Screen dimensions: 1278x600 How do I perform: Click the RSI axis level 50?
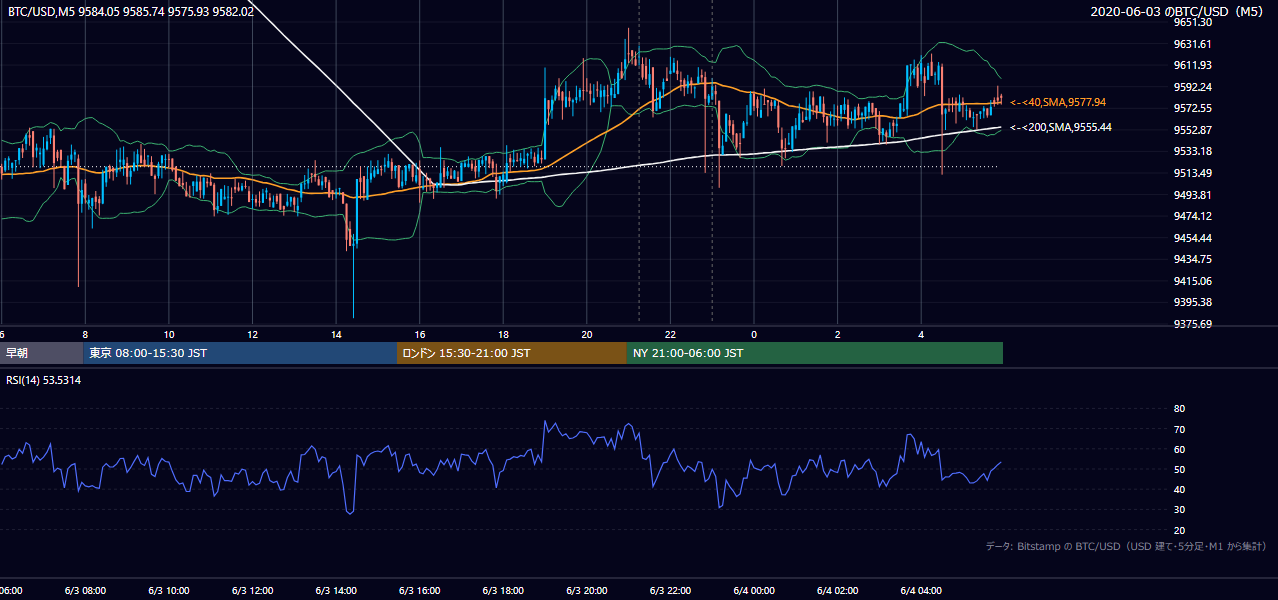pyautogui.click(x=1179, y=469)
